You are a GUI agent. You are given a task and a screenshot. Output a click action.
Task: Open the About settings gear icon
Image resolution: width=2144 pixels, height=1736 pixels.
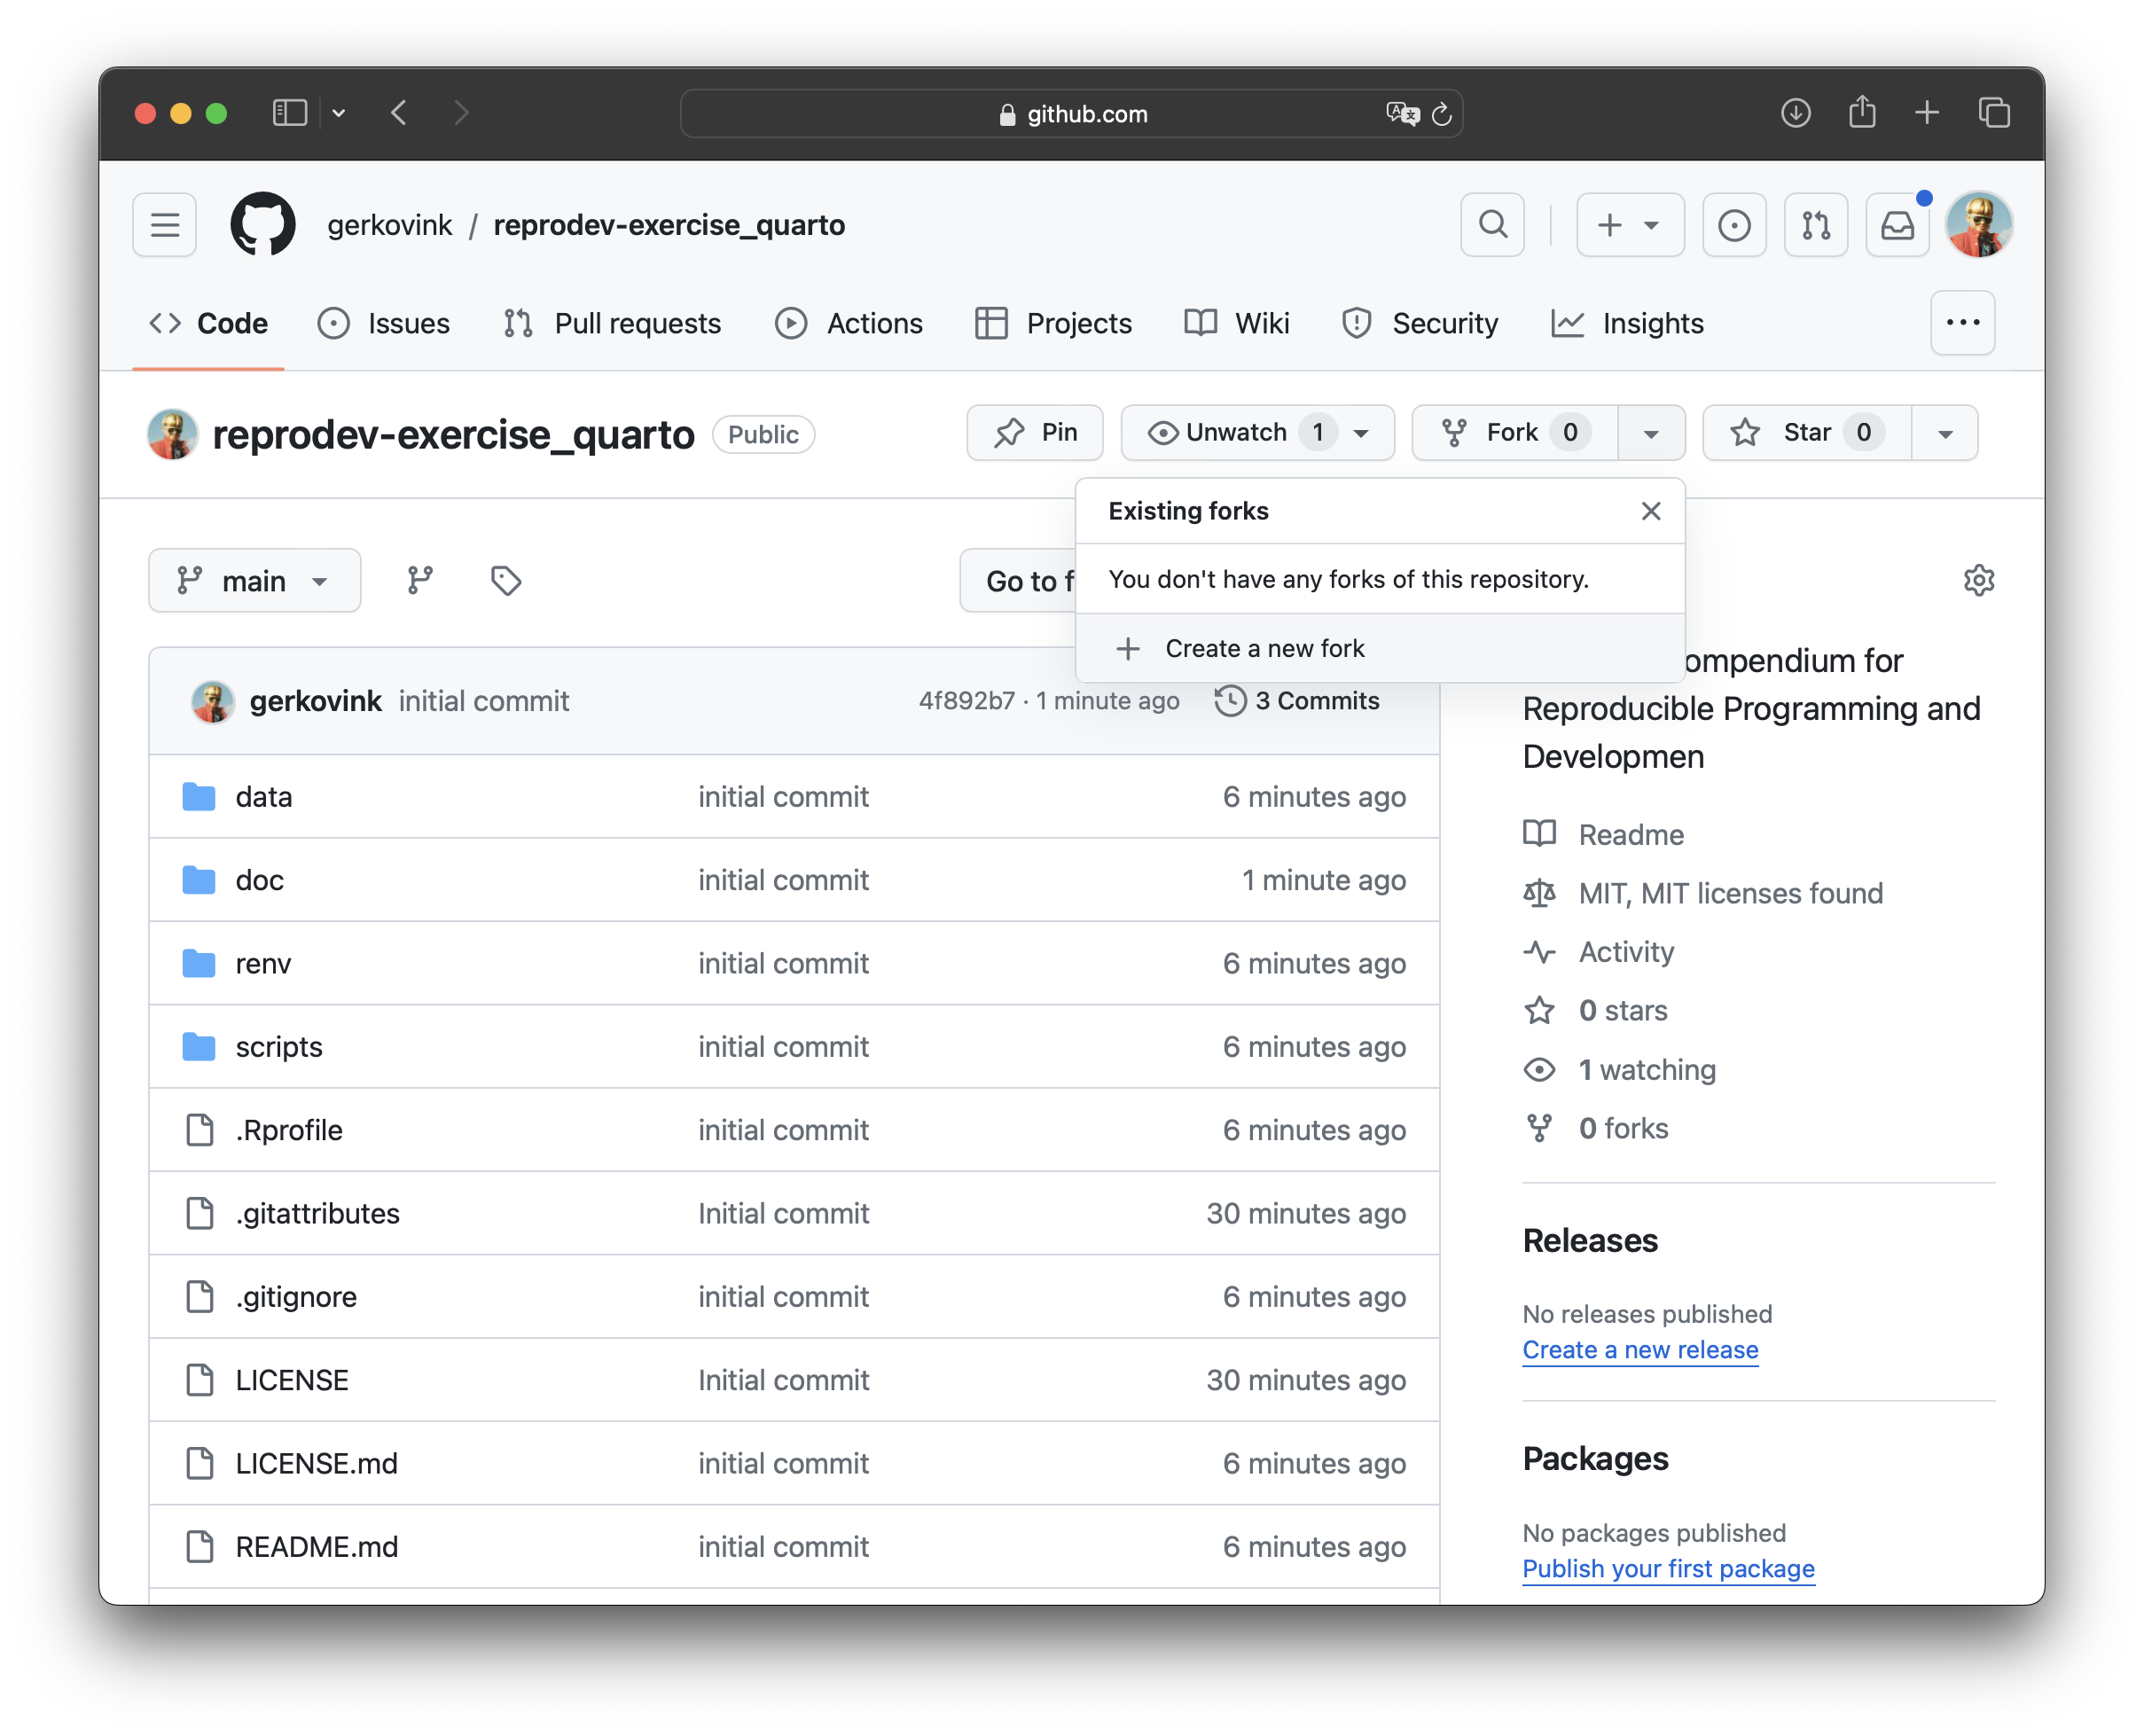point(1979,580)
